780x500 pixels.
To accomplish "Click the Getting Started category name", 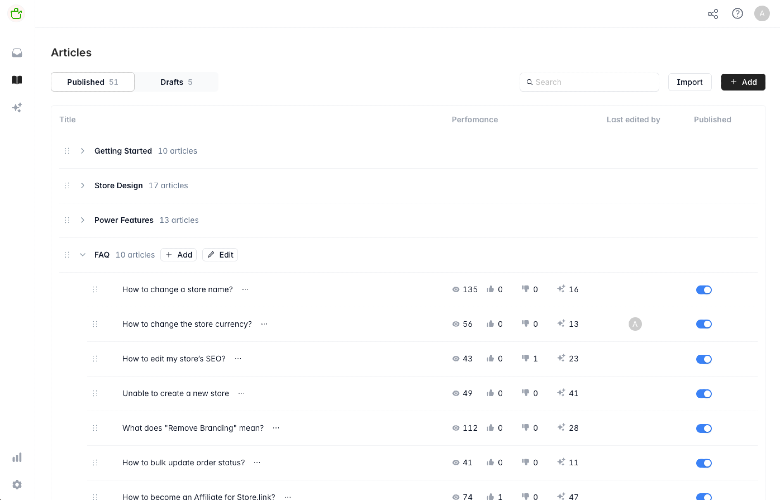I will click(123, 151).
